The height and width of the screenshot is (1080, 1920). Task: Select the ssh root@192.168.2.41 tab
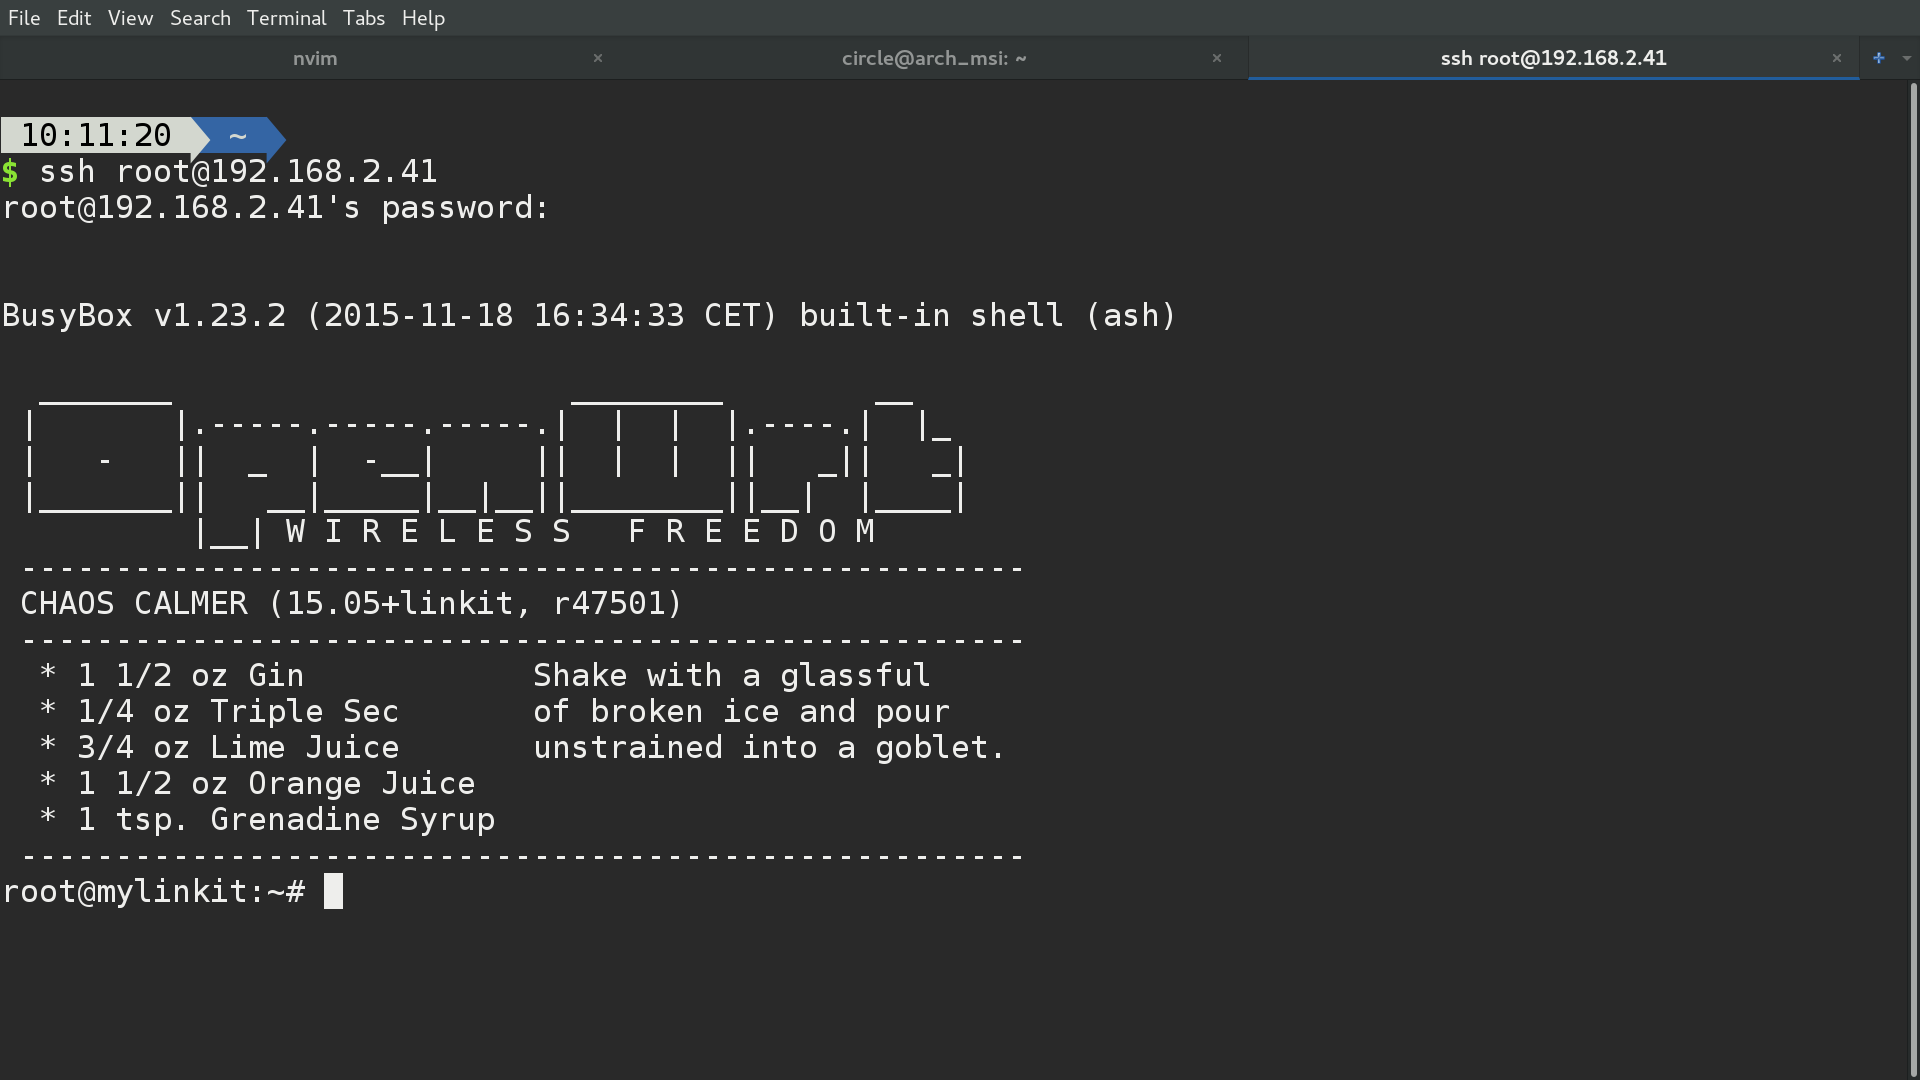pos(1553,58)
